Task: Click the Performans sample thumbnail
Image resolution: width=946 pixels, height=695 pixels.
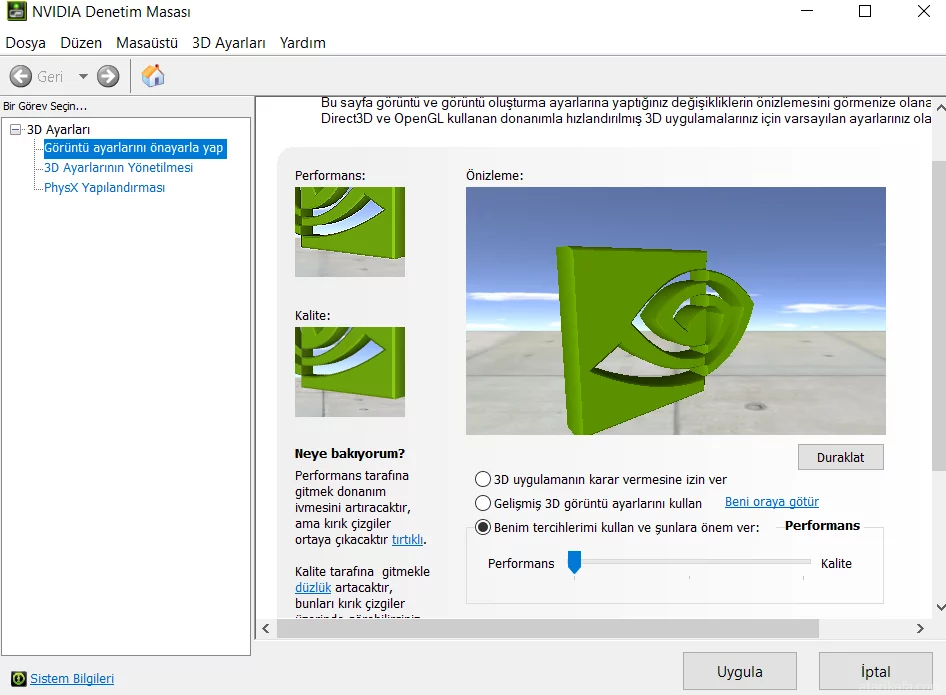Action: (x=350, y=232)
